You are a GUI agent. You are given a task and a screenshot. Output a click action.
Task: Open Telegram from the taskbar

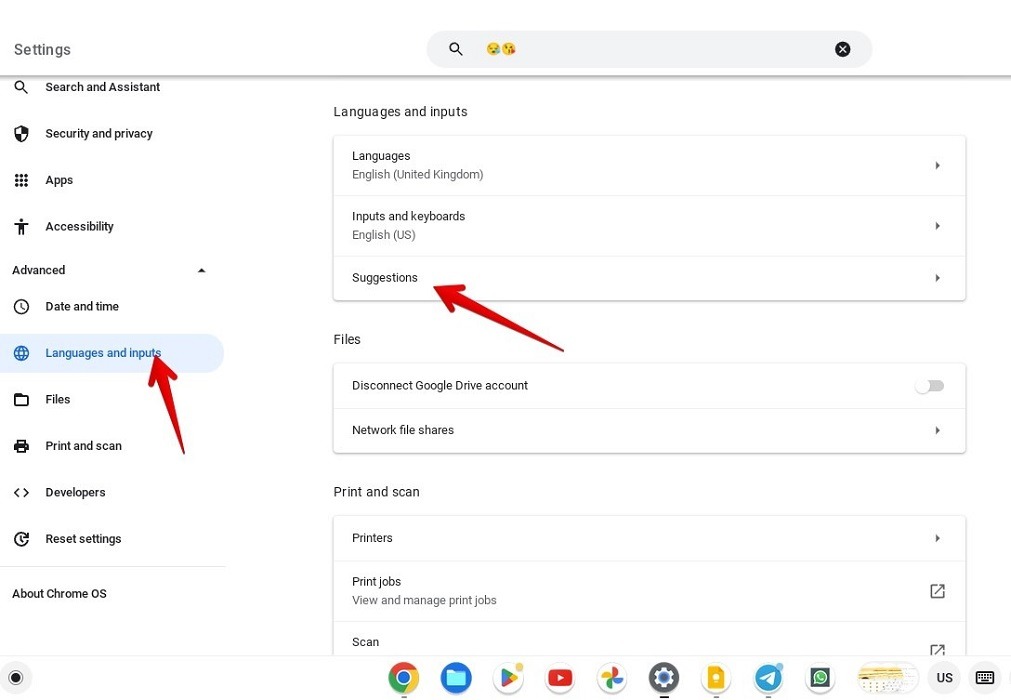coord(767,677)
